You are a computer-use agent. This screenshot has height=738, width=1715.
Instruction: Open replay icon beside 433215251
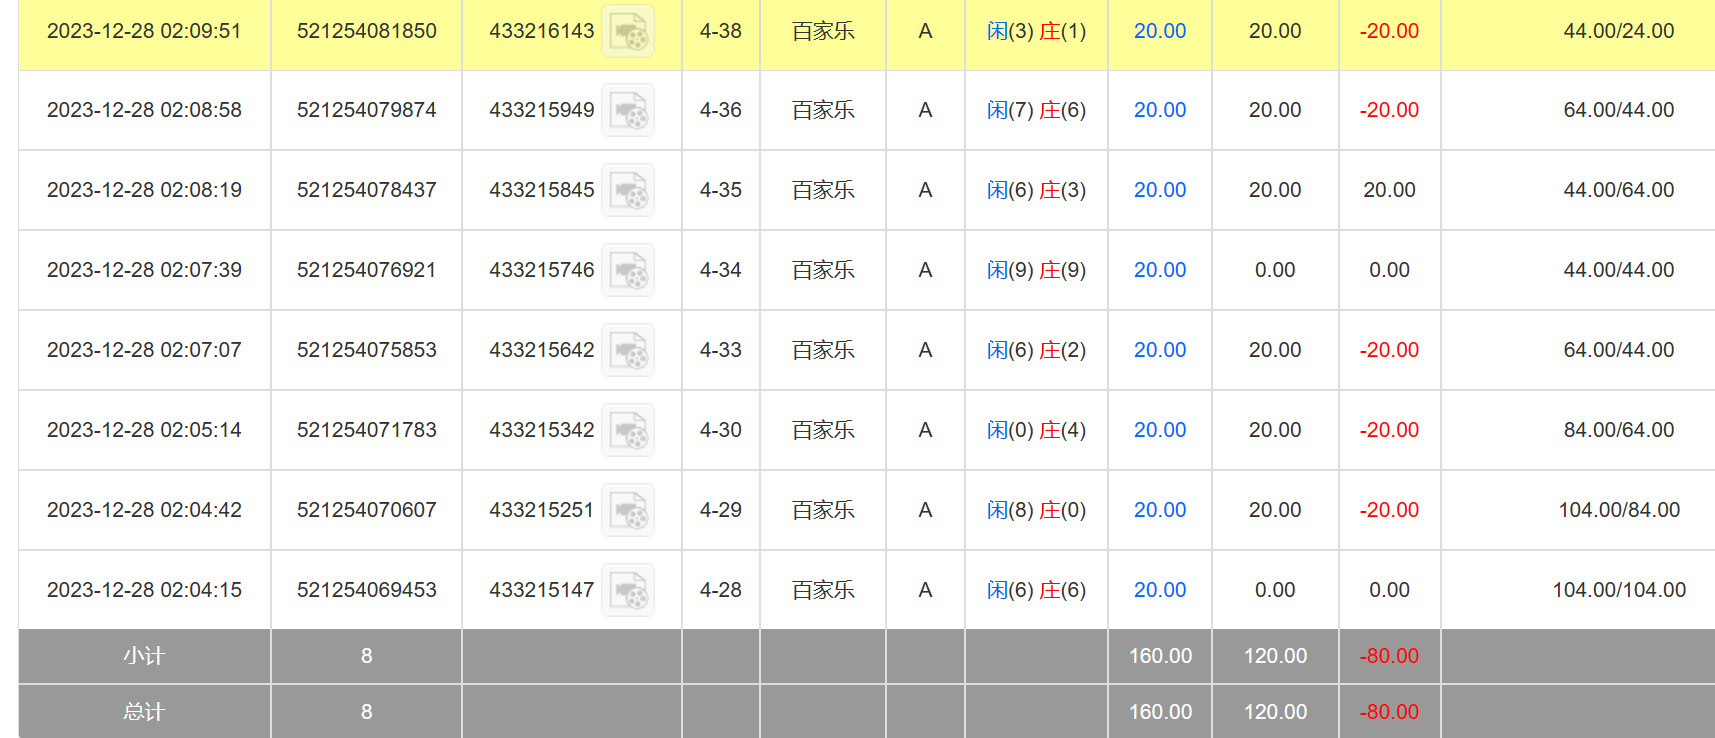(627, 510)
